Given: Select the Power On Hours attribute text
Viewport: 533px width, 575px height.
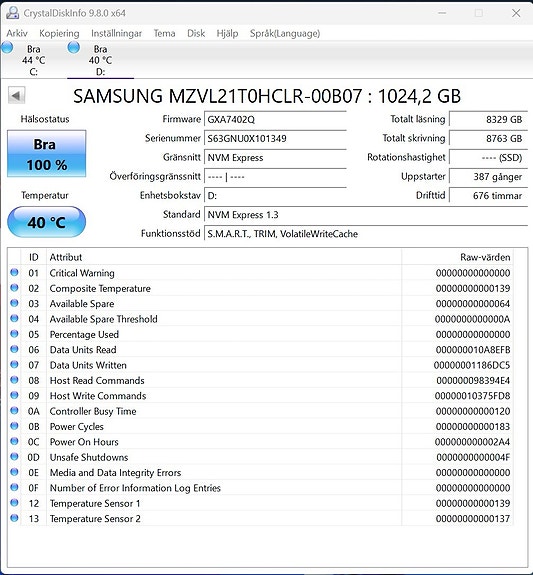Looking at the screenshot, I should pyautogui.click(x=84, y=442).
